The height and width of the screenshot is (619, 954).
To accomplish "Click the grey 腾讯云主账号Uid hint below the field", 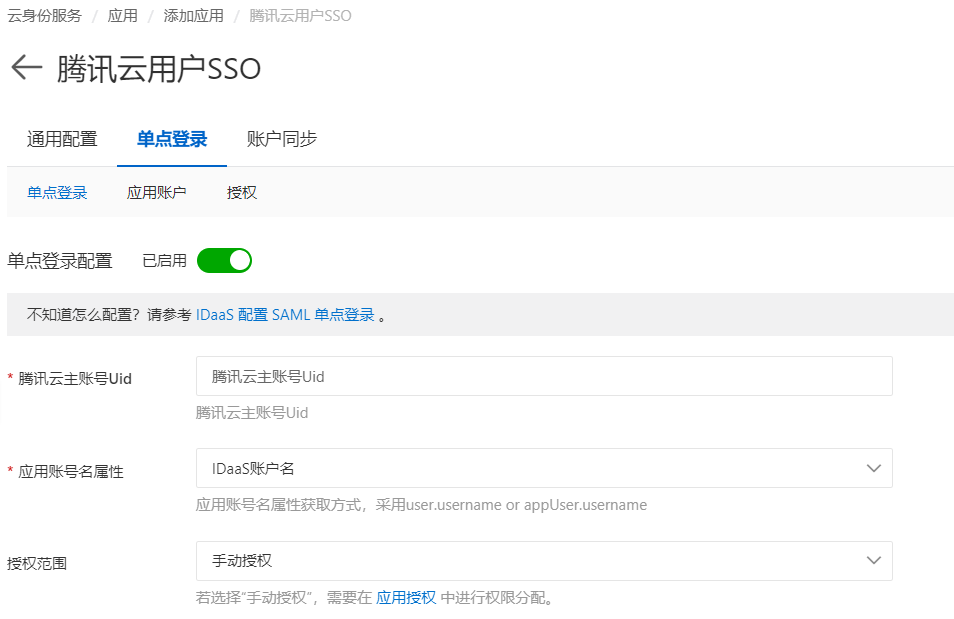I will pyautogui.click(x=252, y=413).
